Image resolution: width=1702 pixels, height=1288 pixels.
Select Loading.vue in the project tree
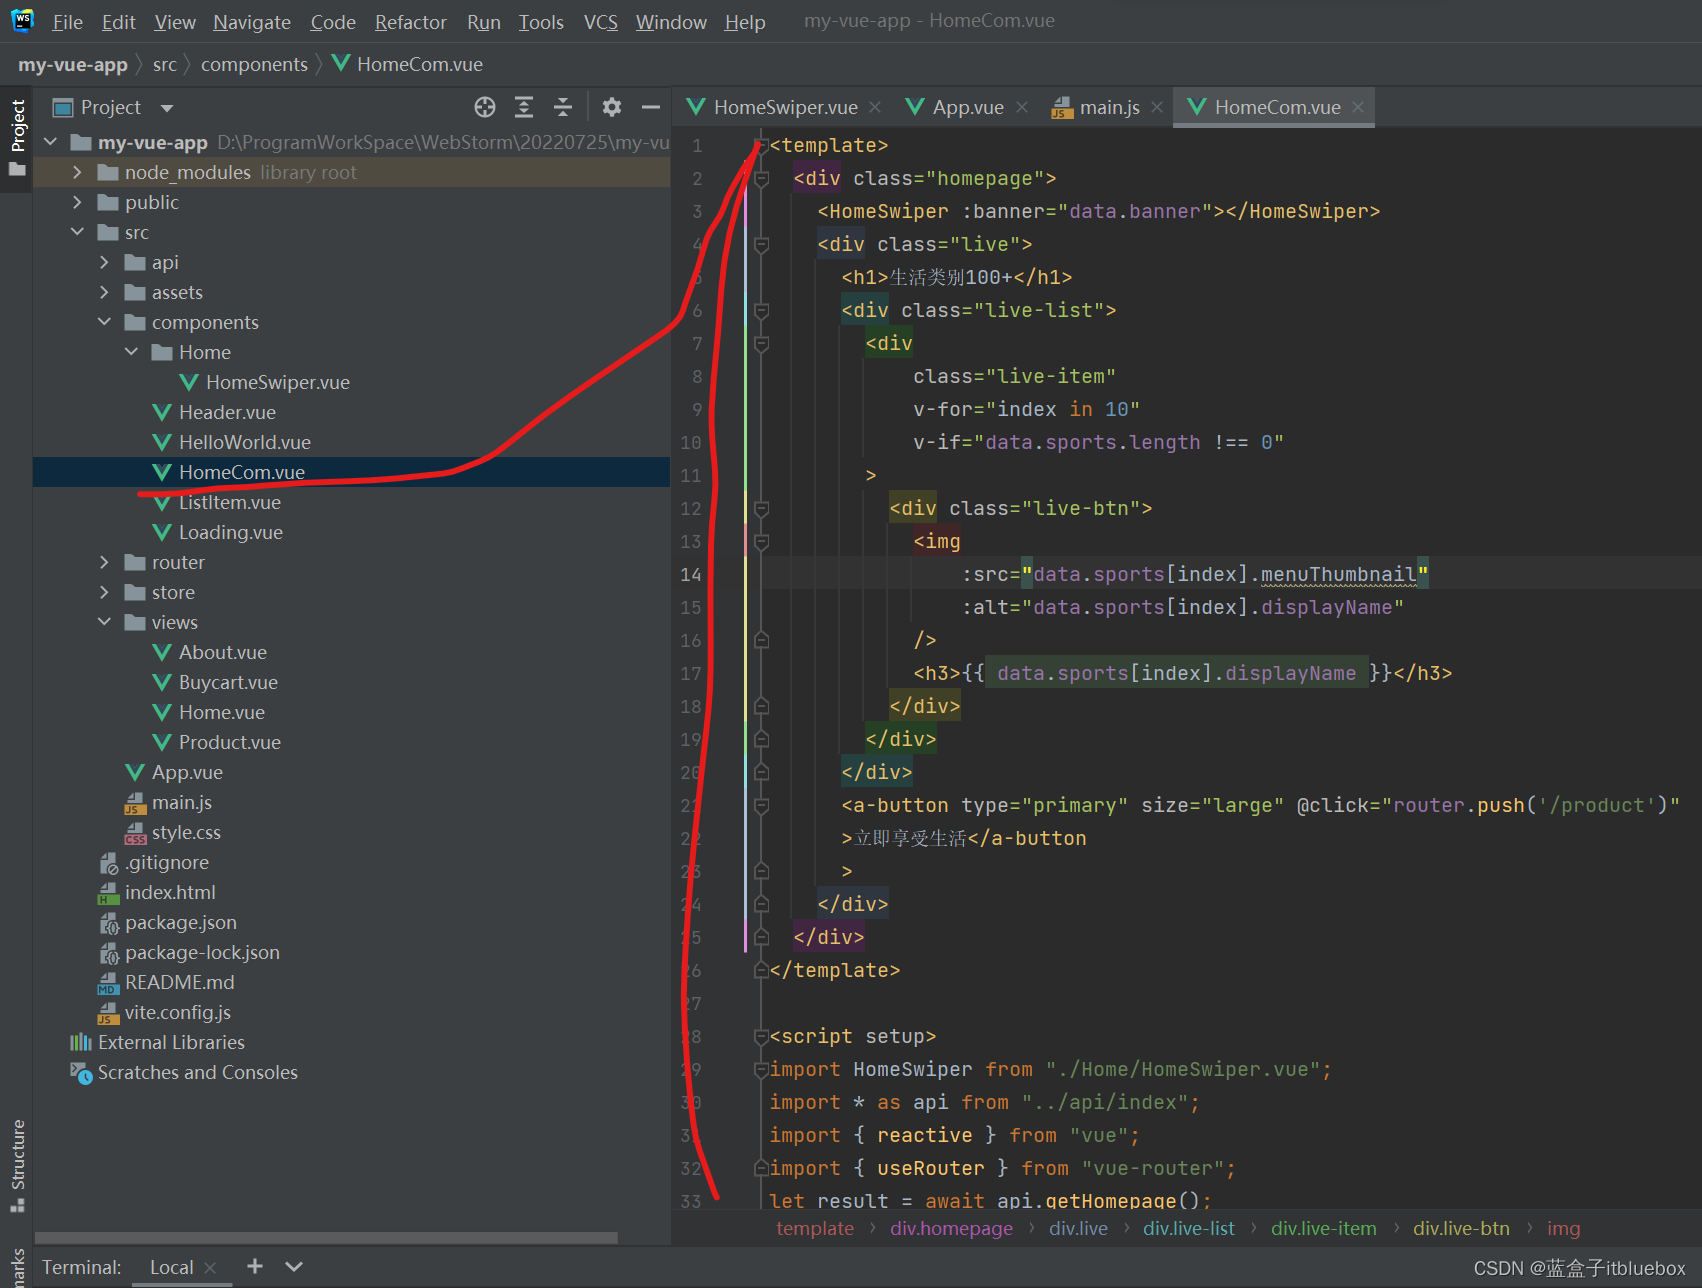point(230,532)
